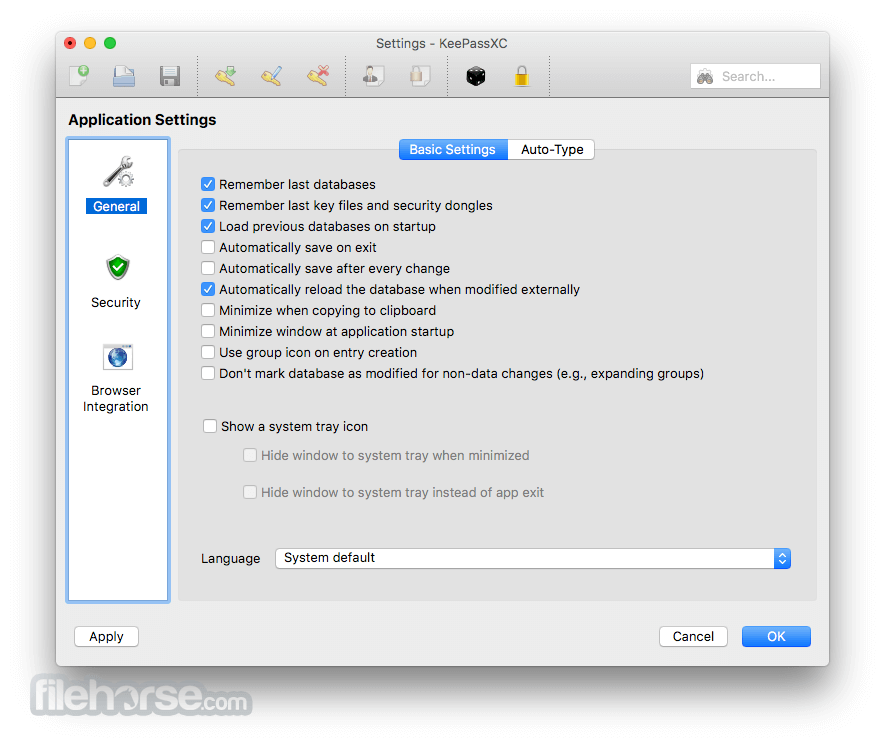885x746 pixels.
Task: Enable Minimize when copying to clipboard
Action: click(x=208, y=310)
